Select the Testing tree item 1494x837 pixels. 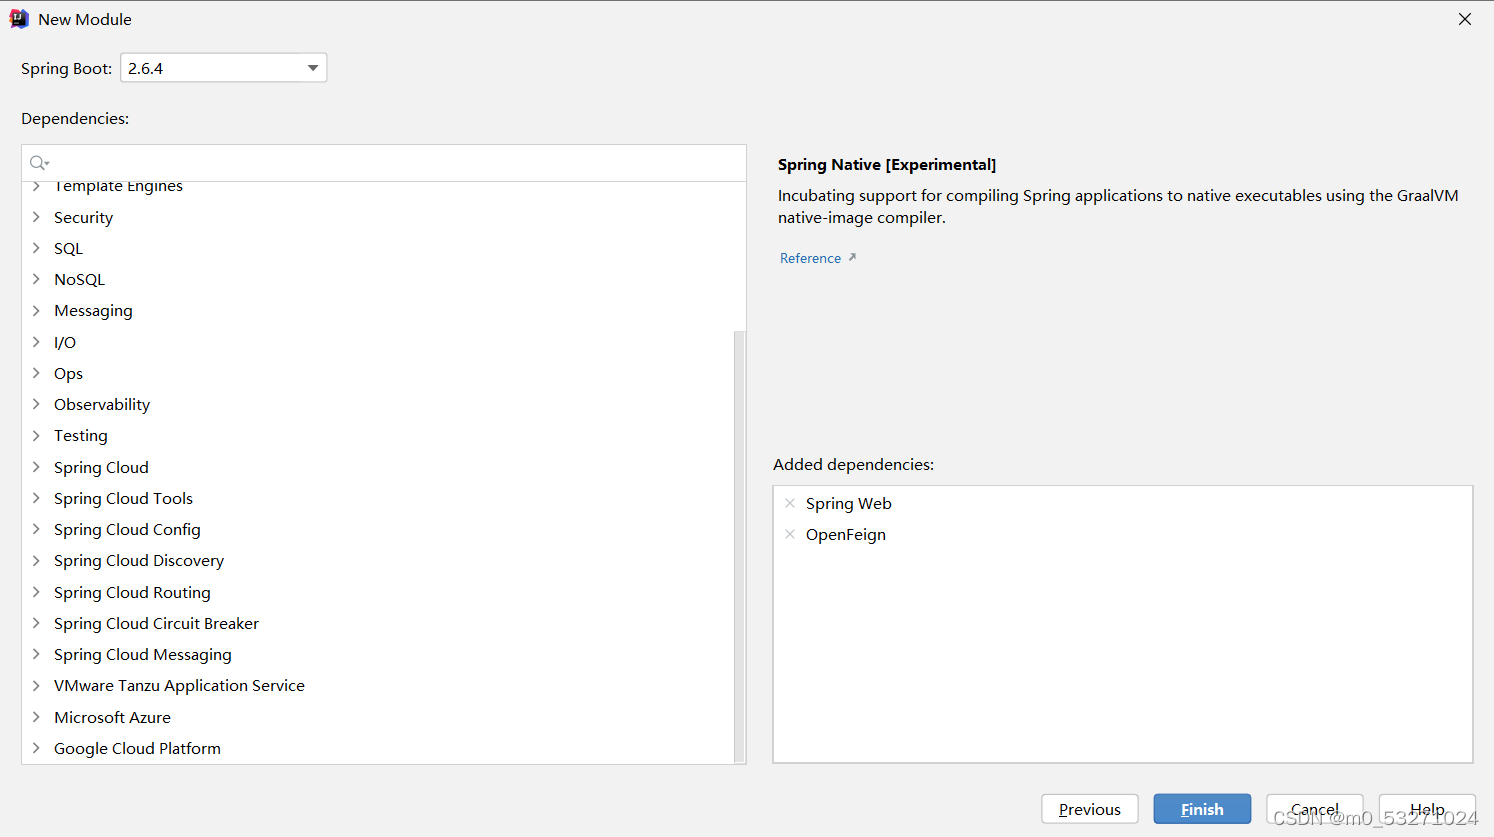point(81,436)
